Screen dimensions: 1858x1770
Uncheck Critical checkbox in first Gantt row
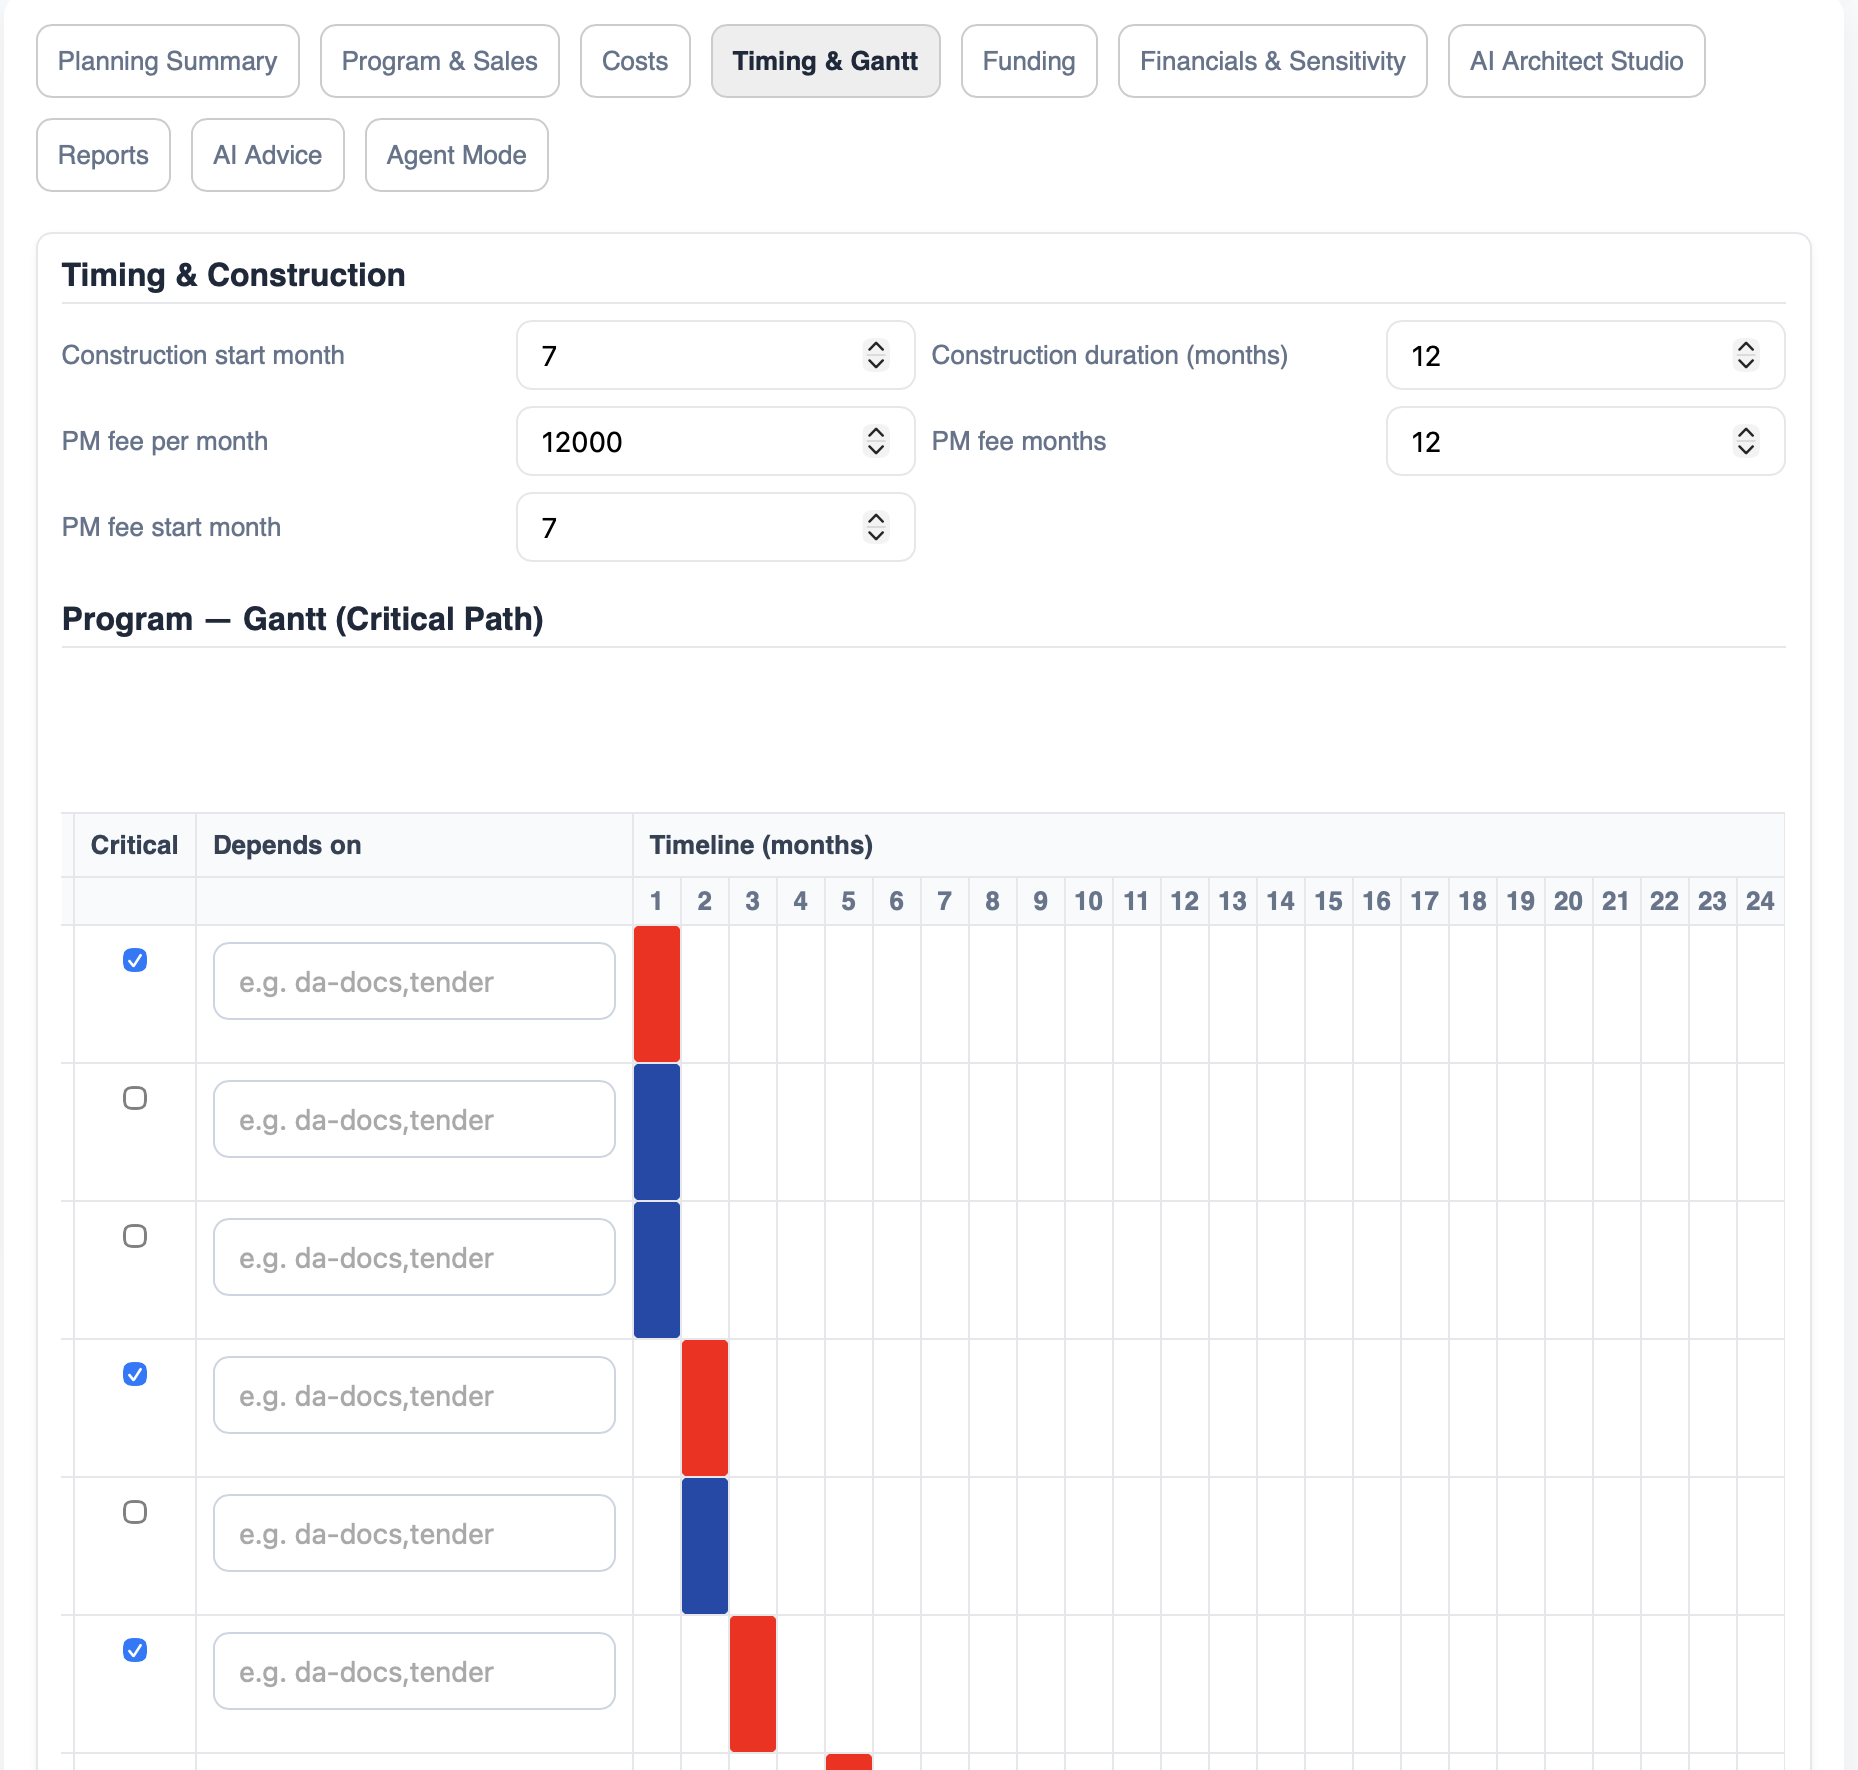[135, 960]
